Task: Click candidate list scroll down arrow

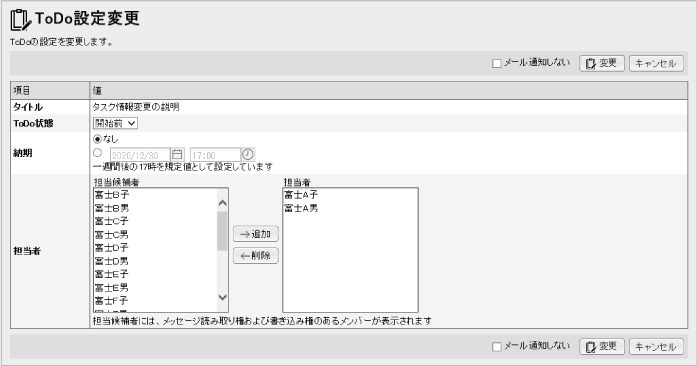Action: [x=222, y=297]
